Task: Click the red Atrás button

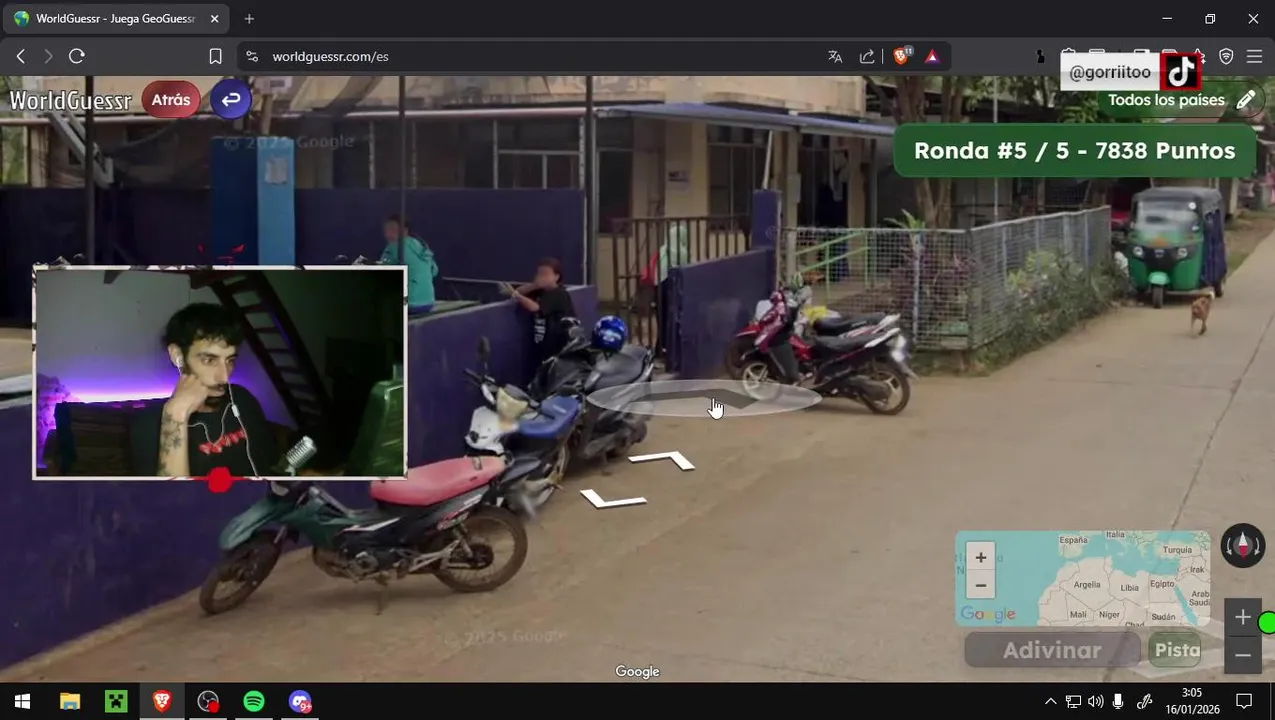Action: click(171, 100)
